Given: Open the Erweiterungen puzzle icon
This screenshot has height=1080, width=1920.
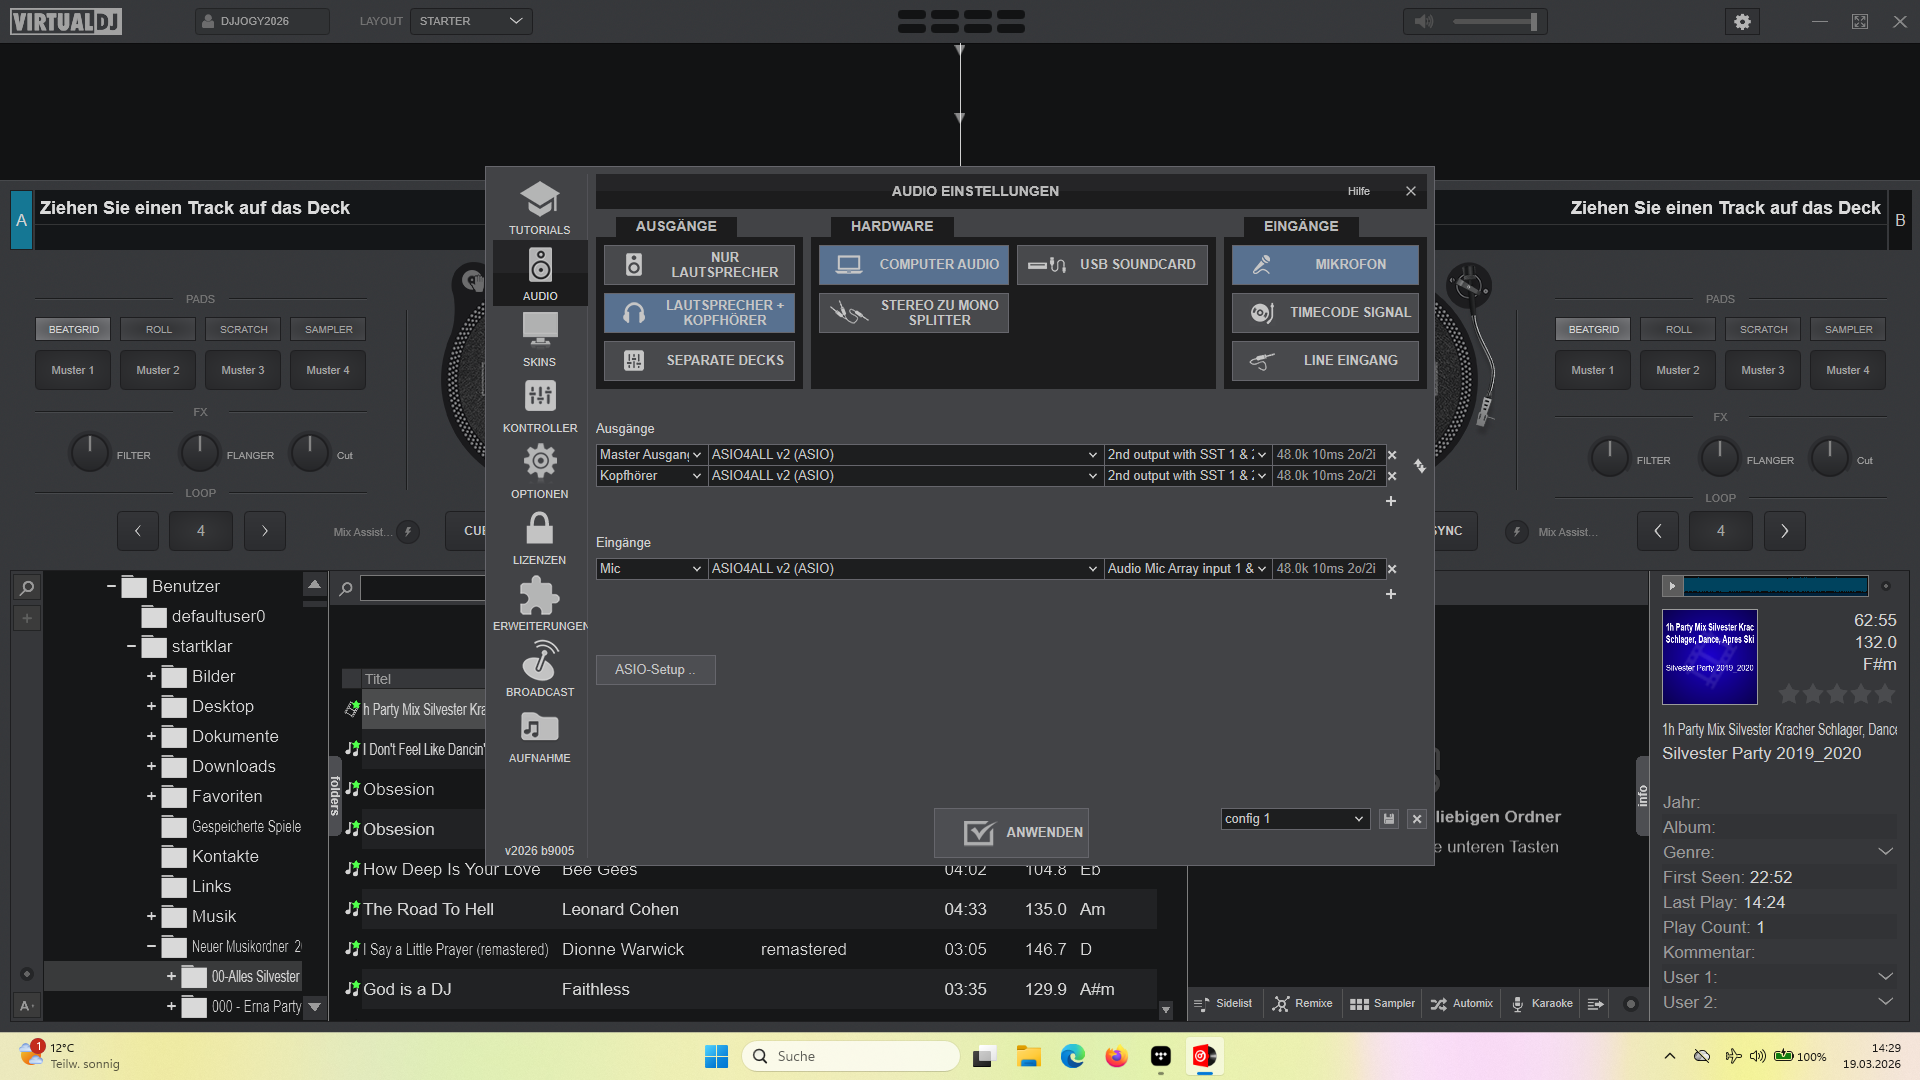Looking at the screenshot, I should click(x=539, y=597).
